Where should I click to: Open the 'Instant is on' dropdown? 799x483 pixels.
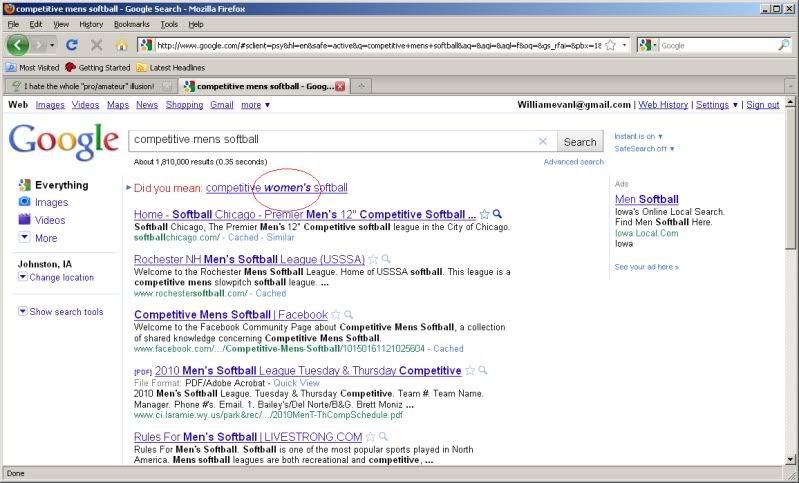click(638, 136)
